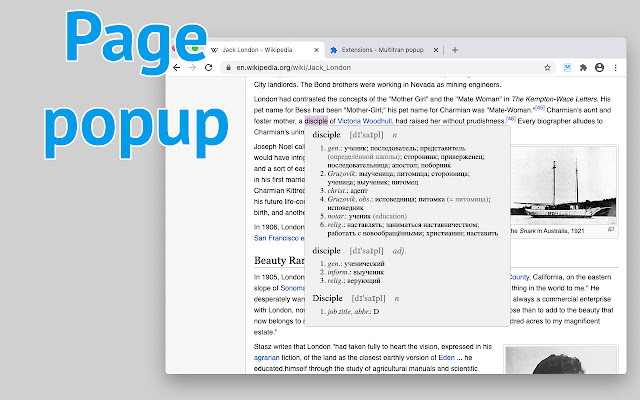Open Chrome's three-dot menu
640x400 pixels.
tap(616, 68)
